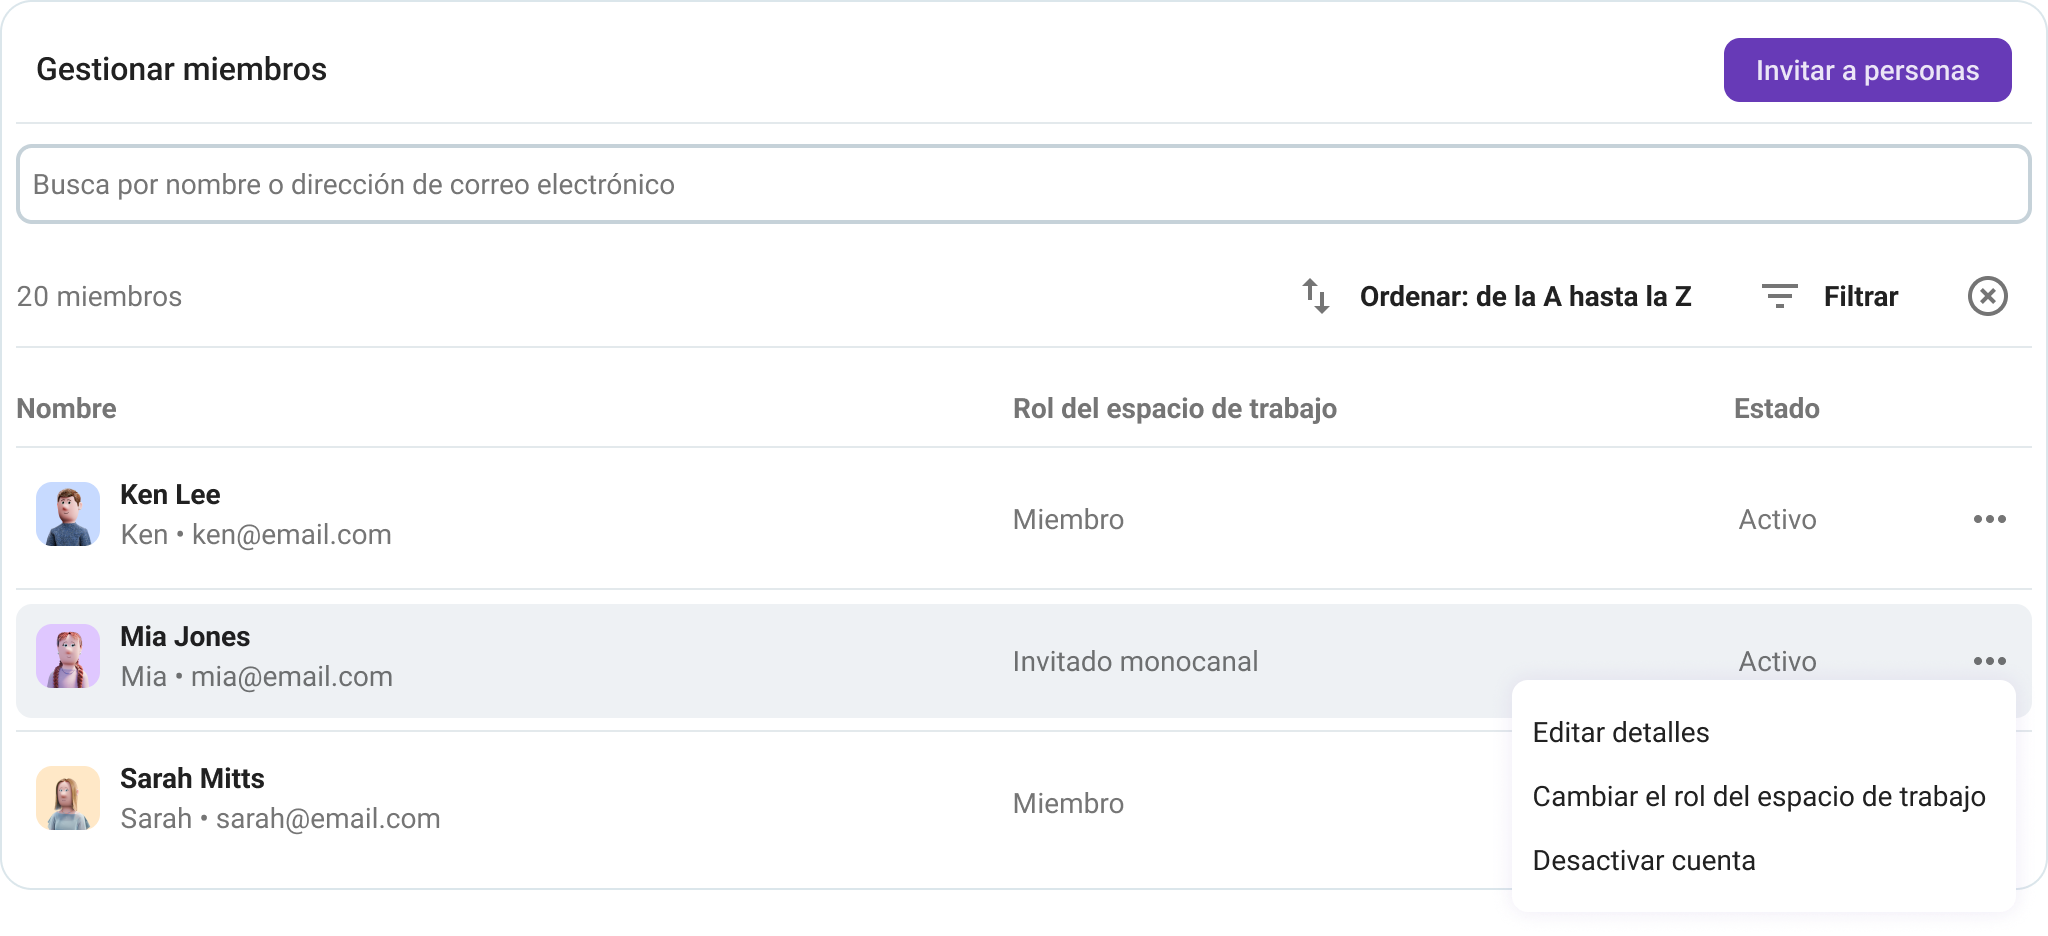Open the Ordenar de la A hasta la Z dropdown
The width and height of the screenshot is (2048, 936).
point(1525,296)
